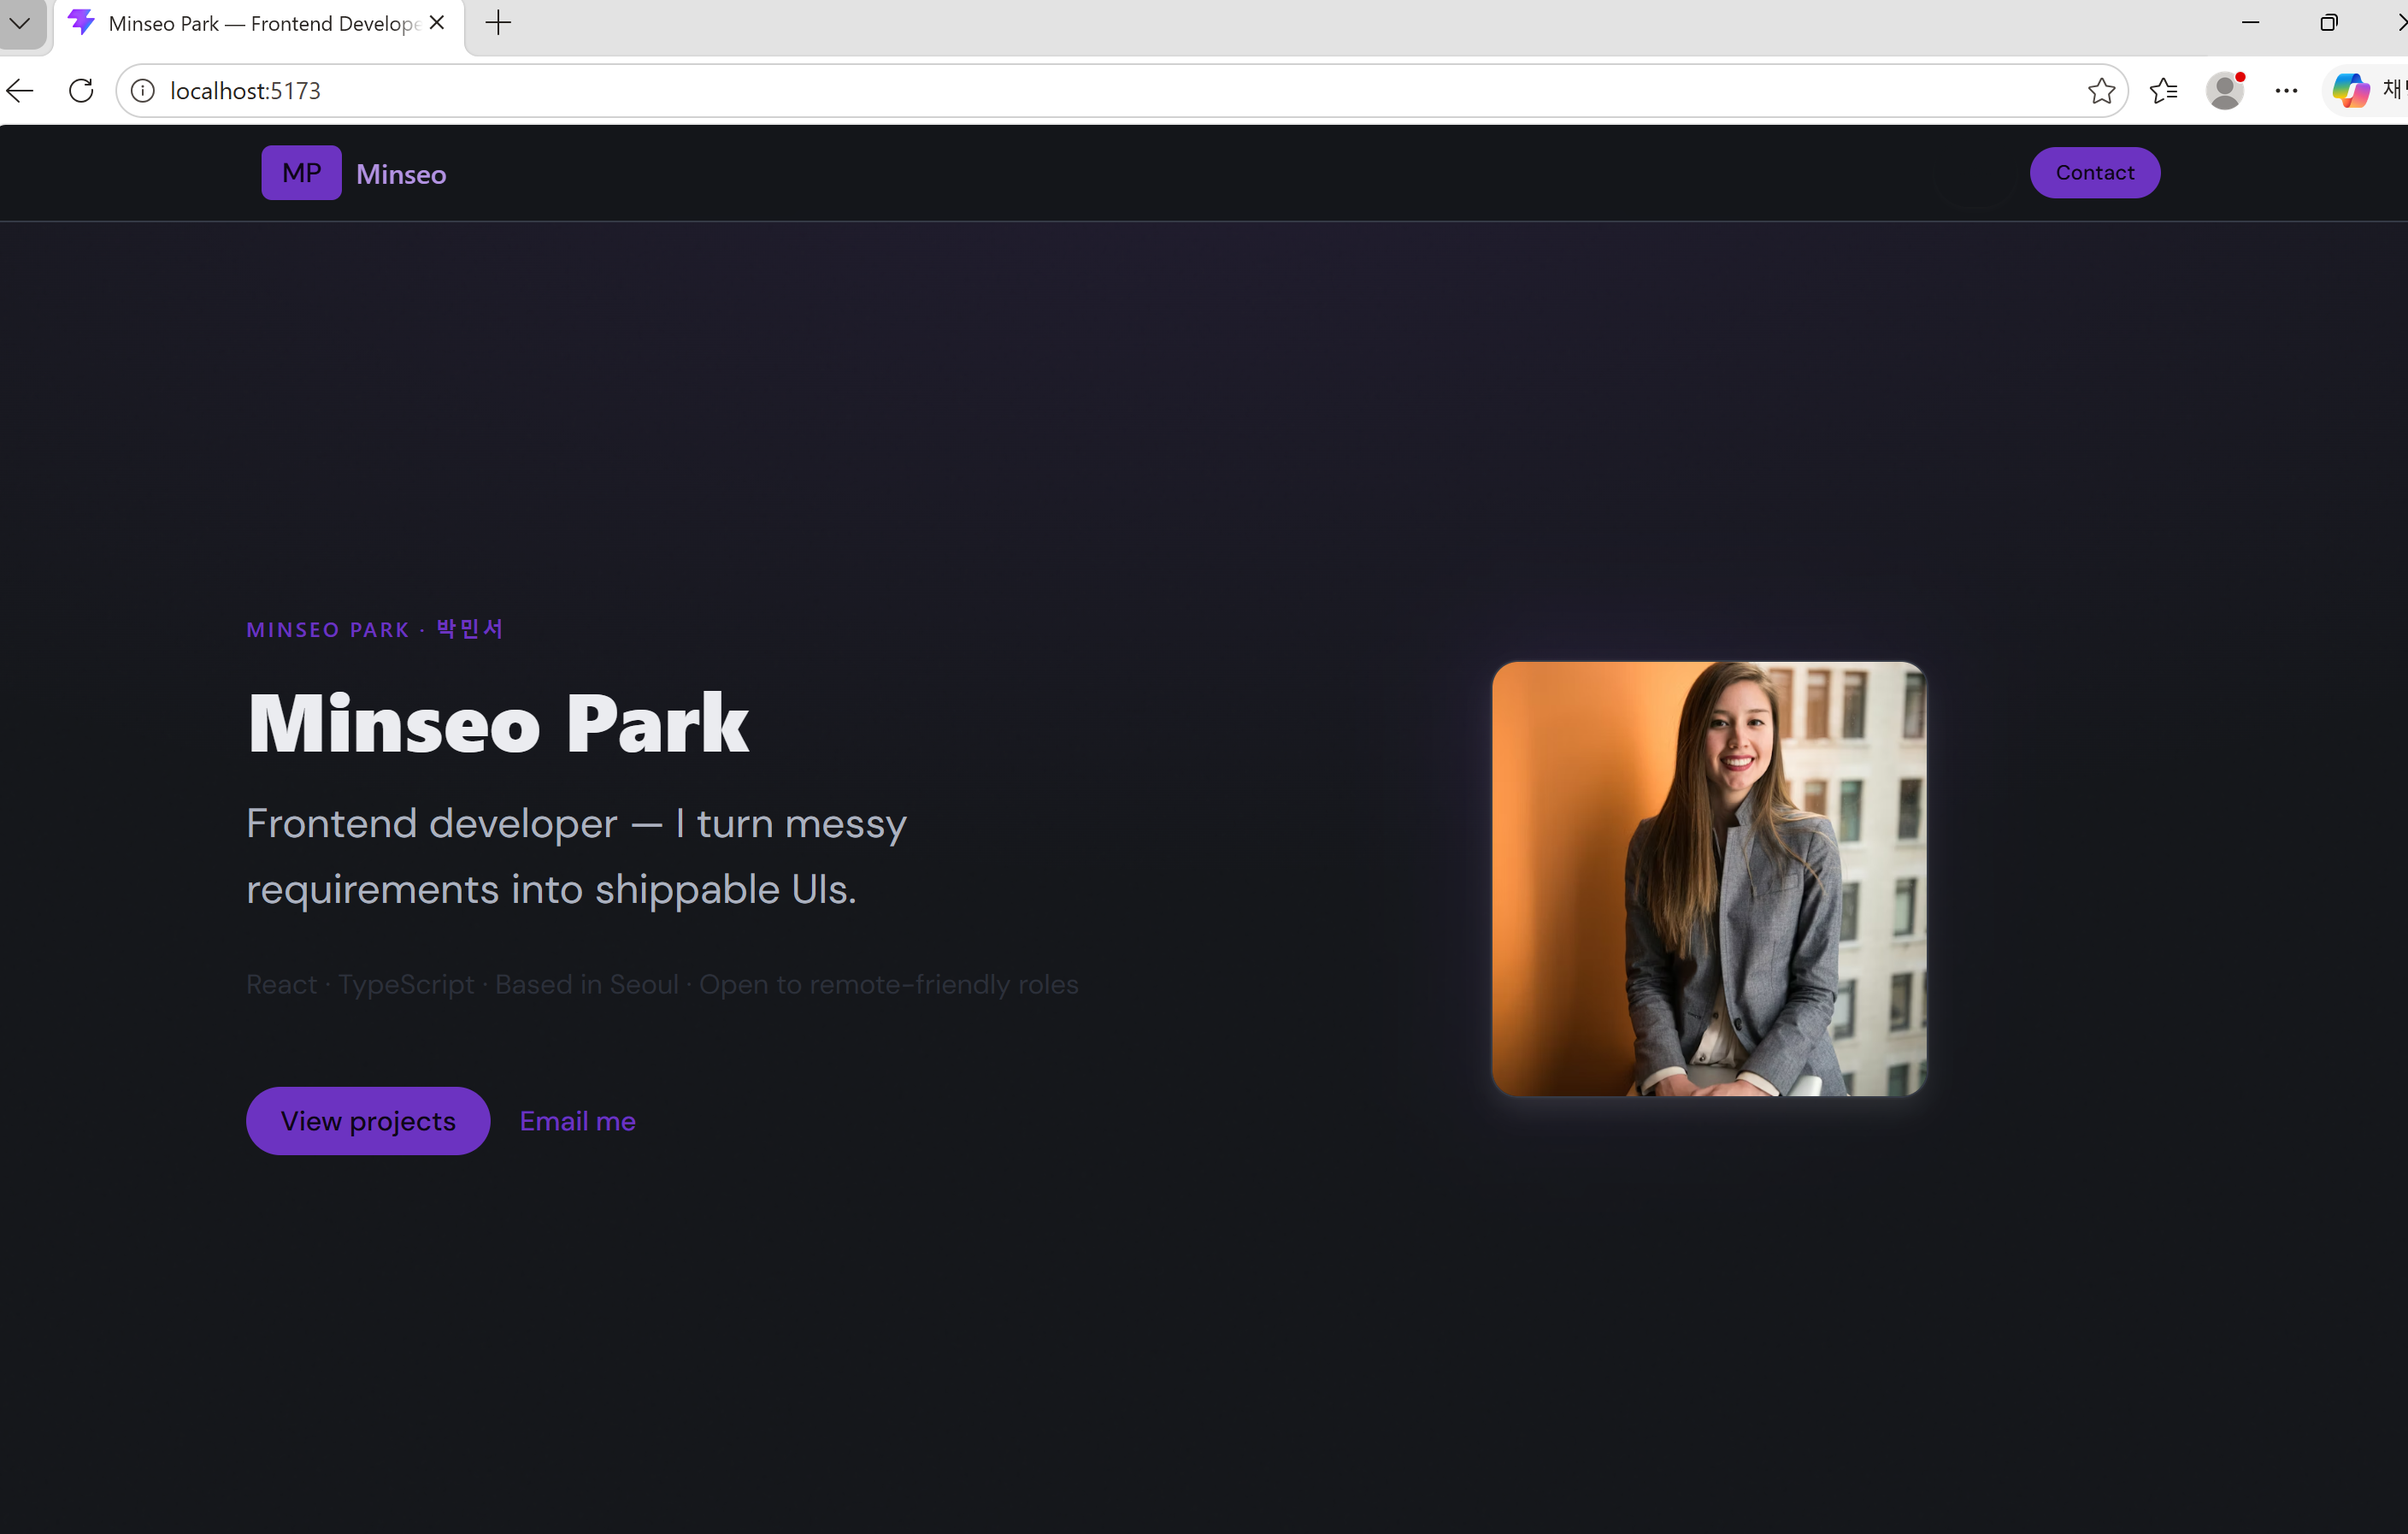Click the View projects button
The width and height of the screenshot is (2408, 1534).
pos(368,1121)
